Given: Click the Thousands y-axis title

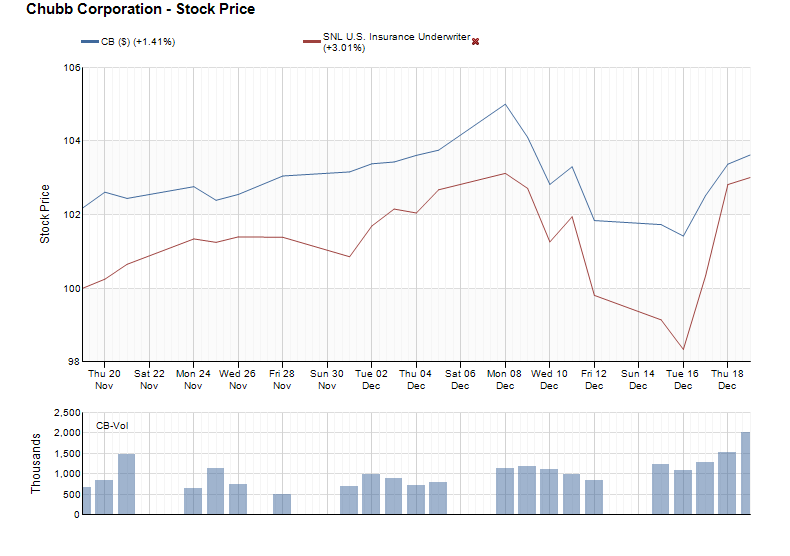Looking at the screenshot, I should coord(37,463).
